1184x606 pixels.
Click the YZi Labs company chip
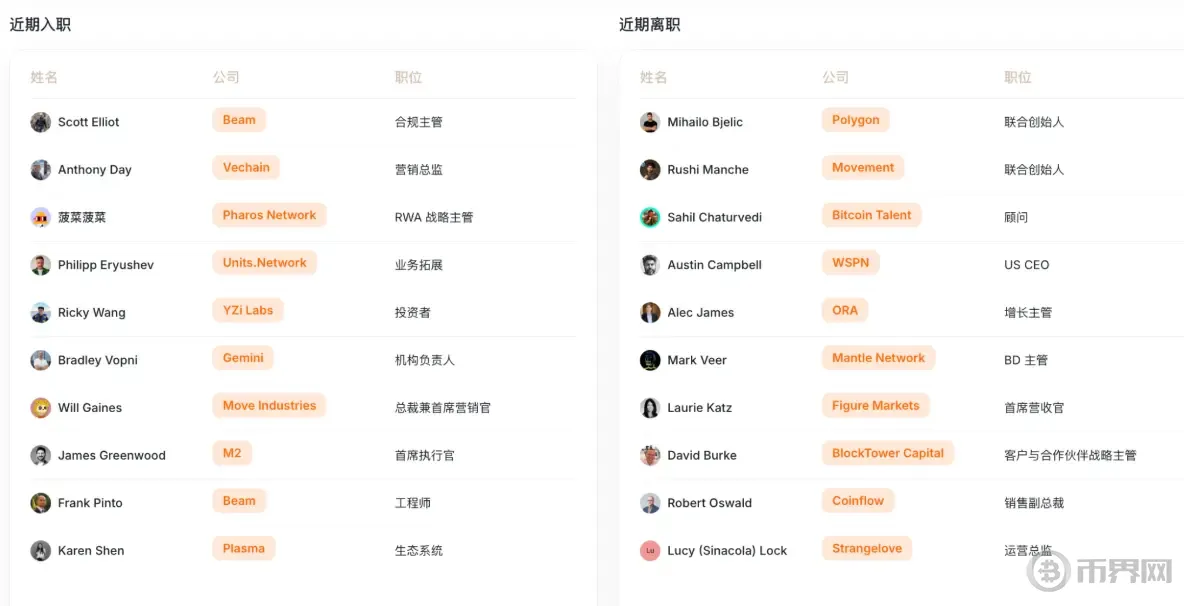pyautogui.click(x=247, y=310)
